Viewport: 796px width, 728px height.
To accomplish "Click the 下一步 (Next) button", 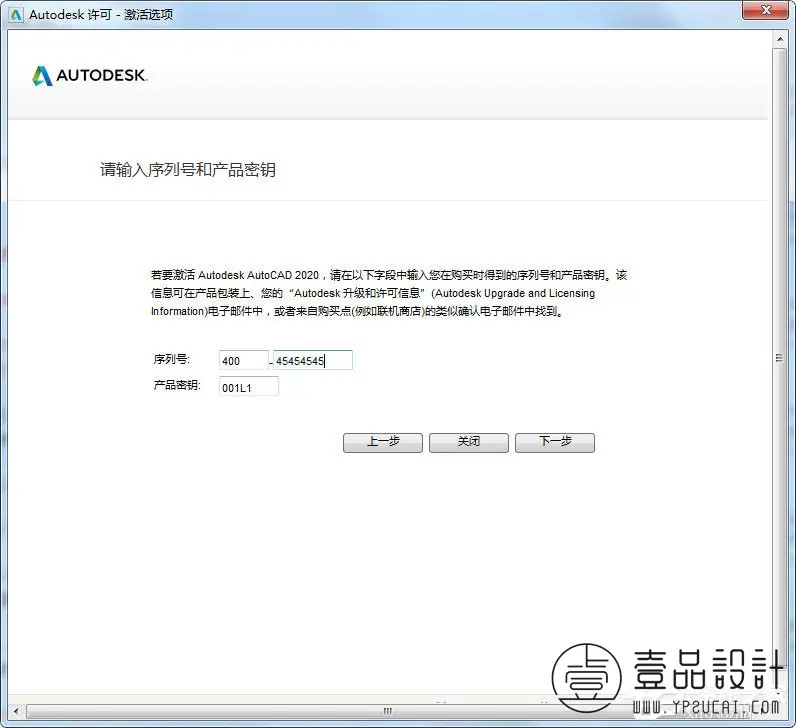I will coord(554,442).
